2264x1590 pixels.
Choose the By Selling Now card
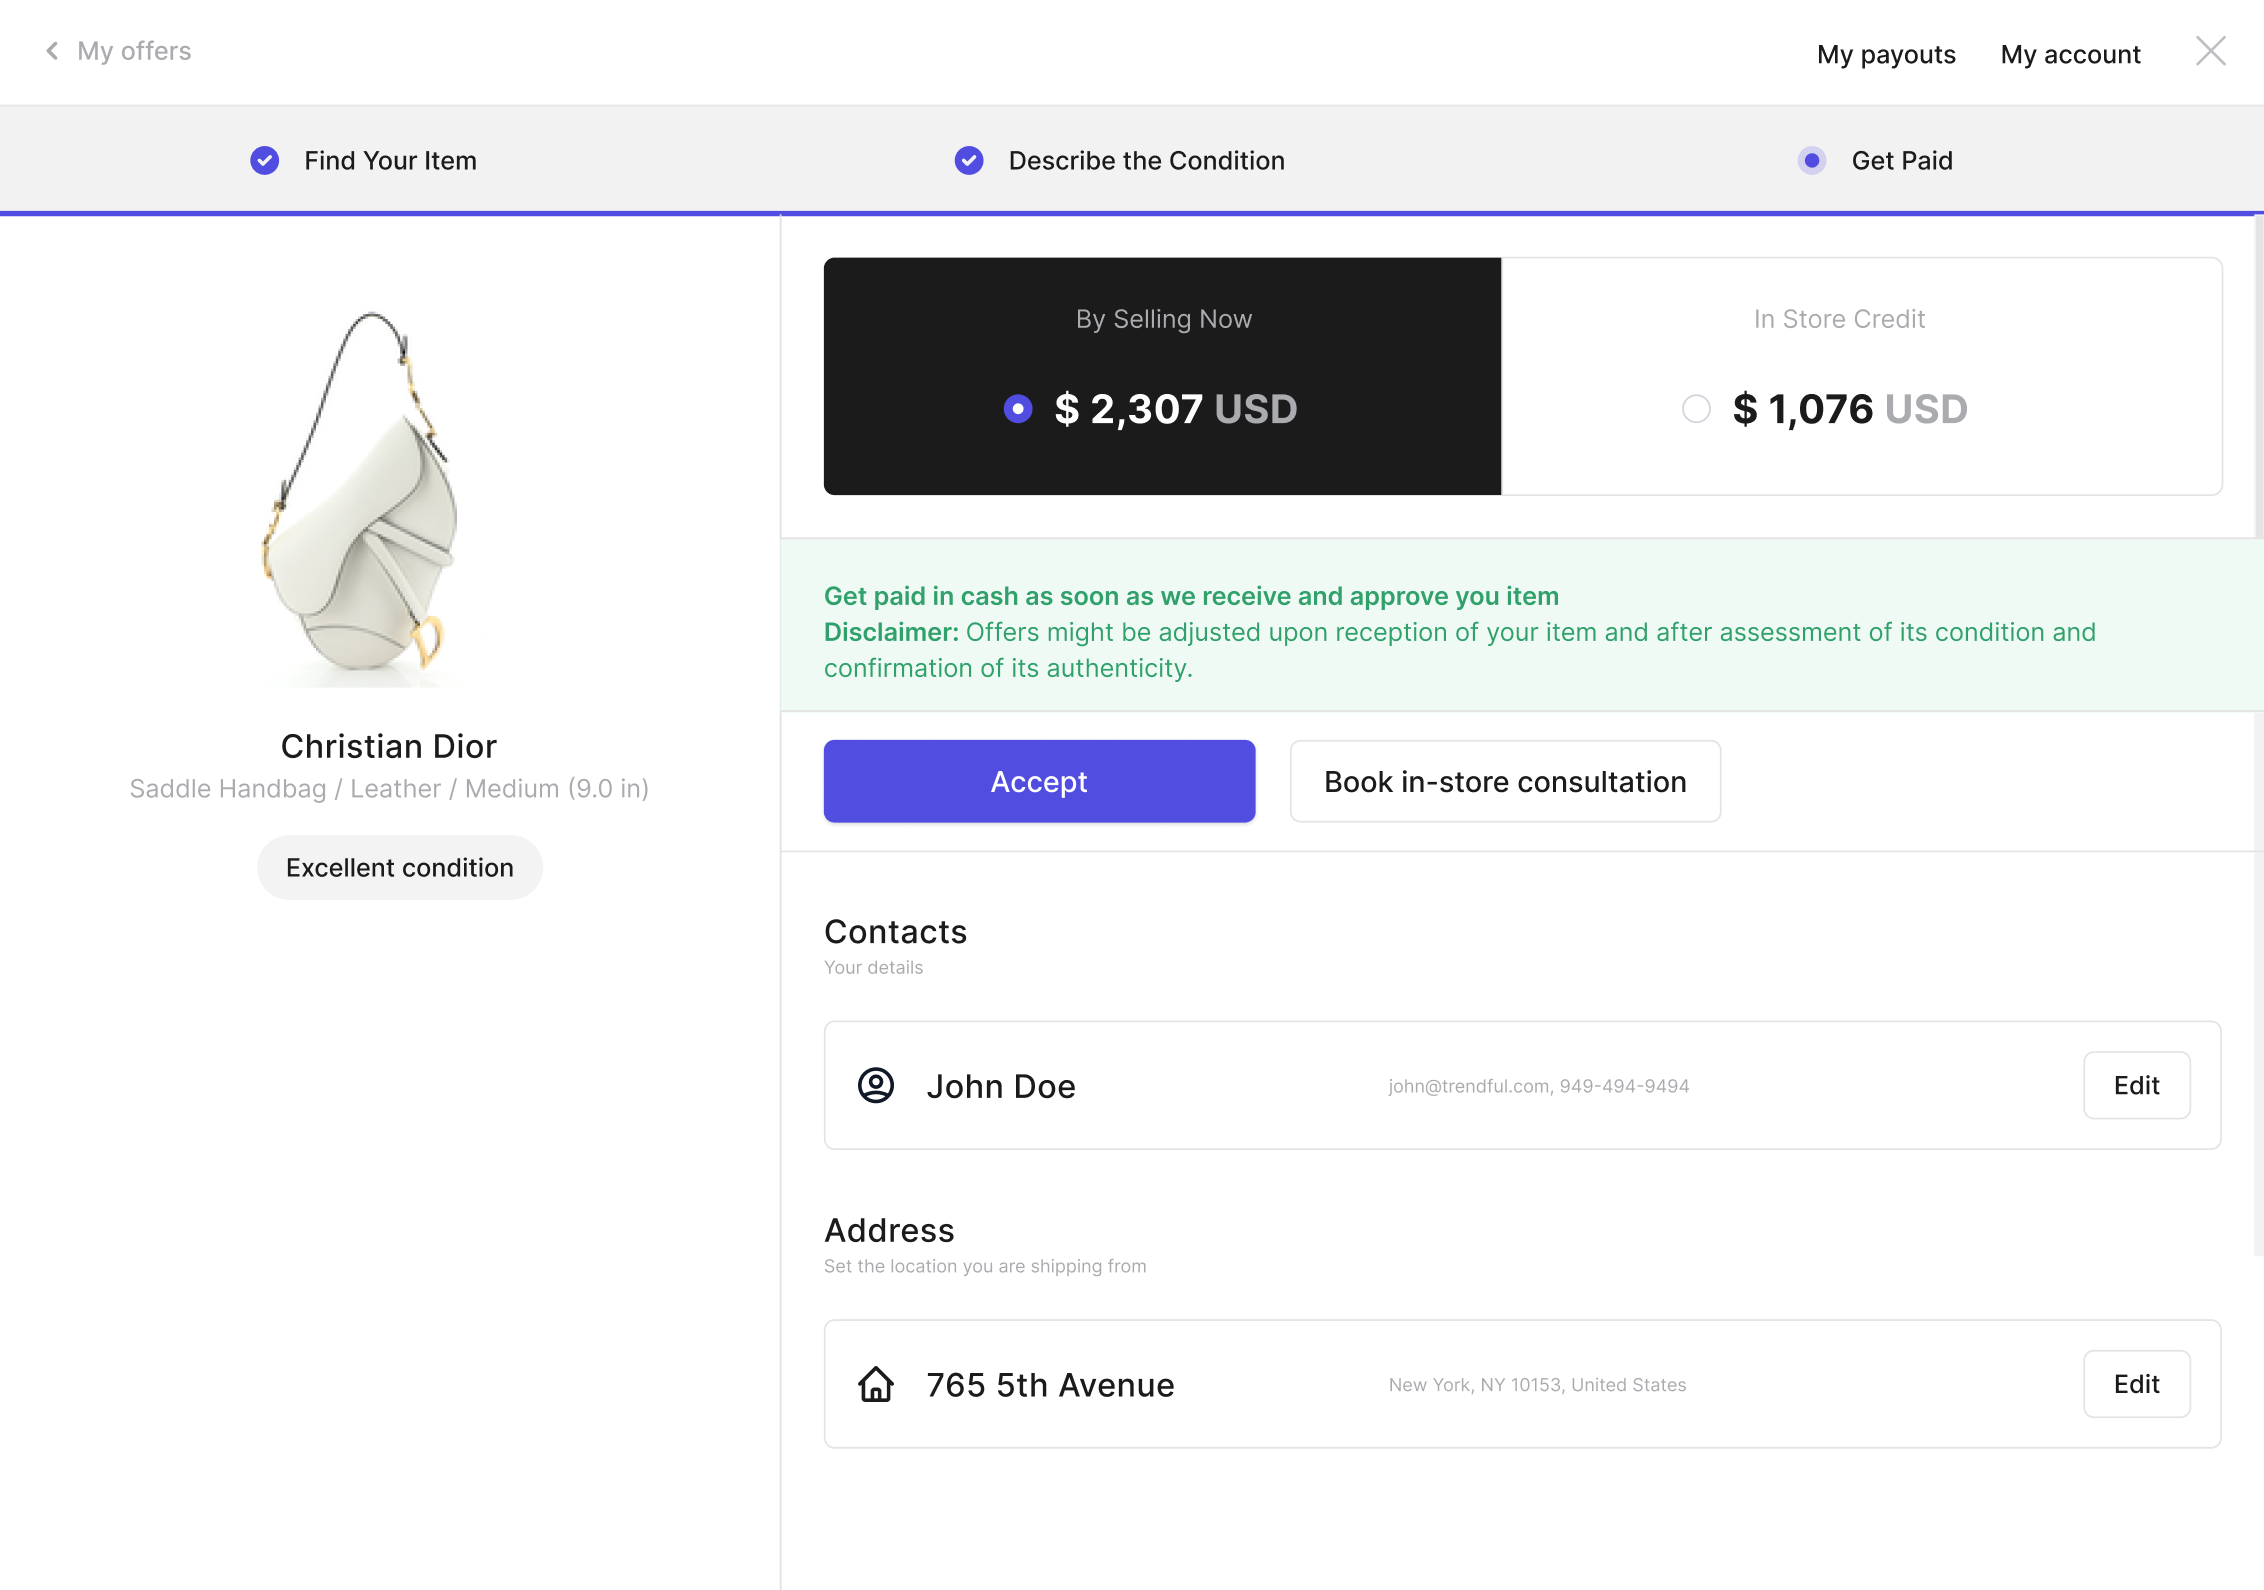[1162, 376]
